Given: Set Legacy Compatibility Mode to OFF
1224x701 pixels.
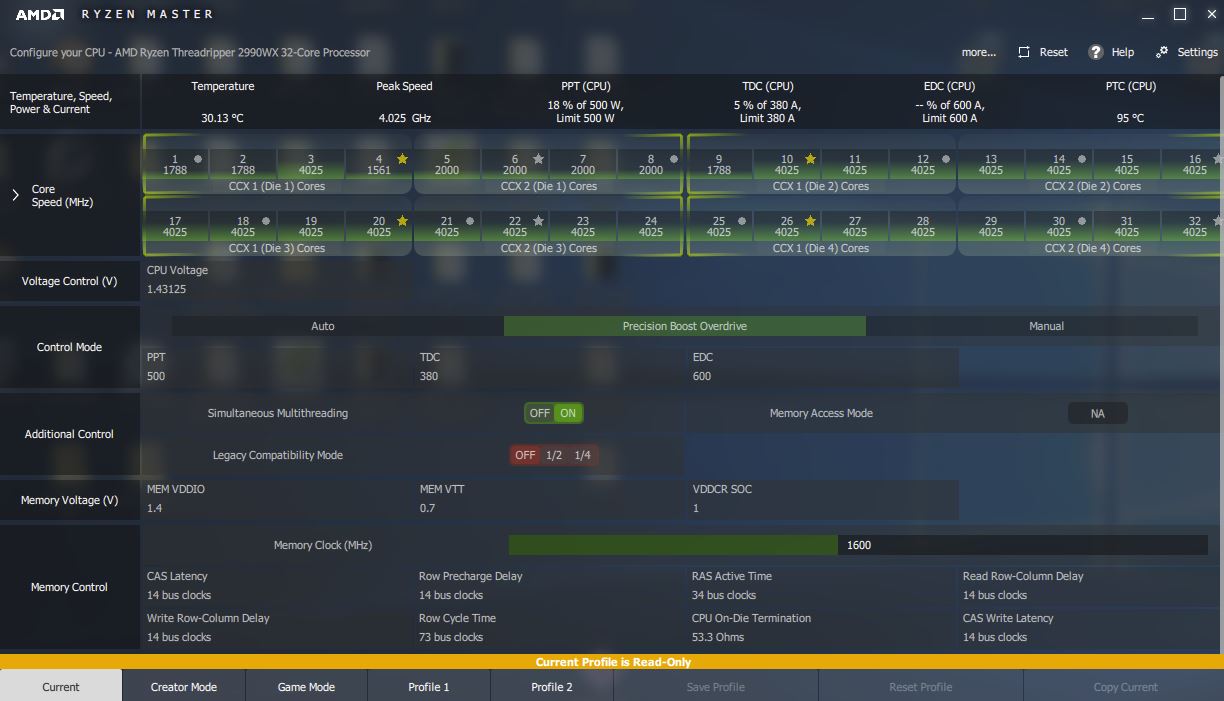Looking at the screenshot, I should coord(525,455).
